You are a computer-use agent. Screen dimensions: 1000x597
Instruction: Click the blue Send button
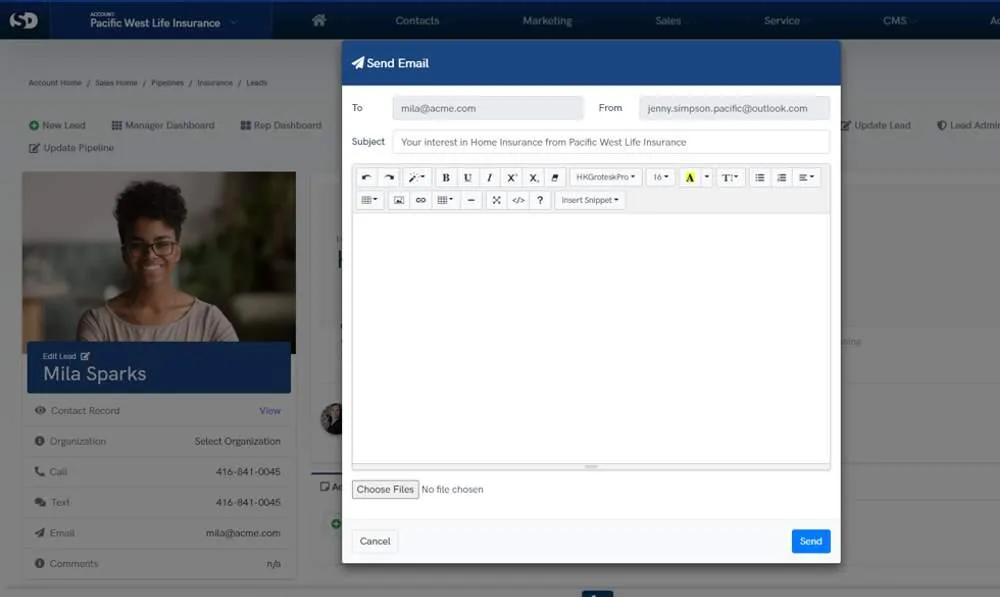(811, 542)
